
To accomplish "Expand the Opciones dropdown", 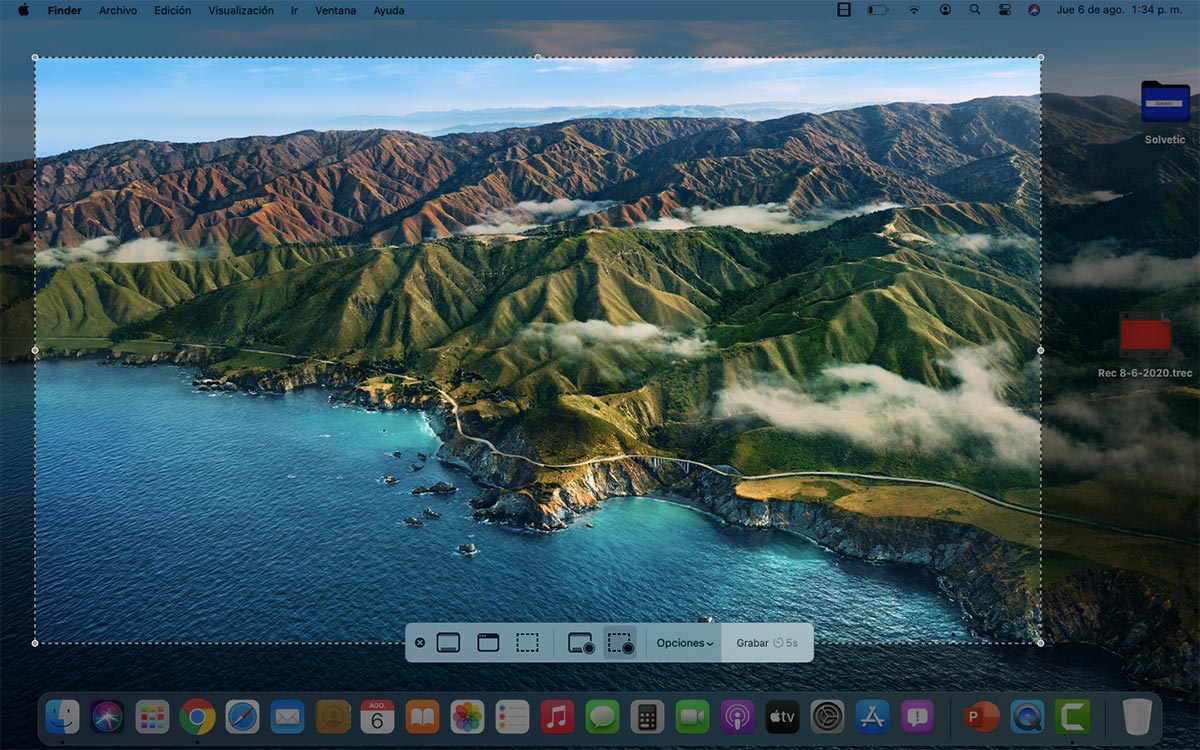I will point(685,643).
